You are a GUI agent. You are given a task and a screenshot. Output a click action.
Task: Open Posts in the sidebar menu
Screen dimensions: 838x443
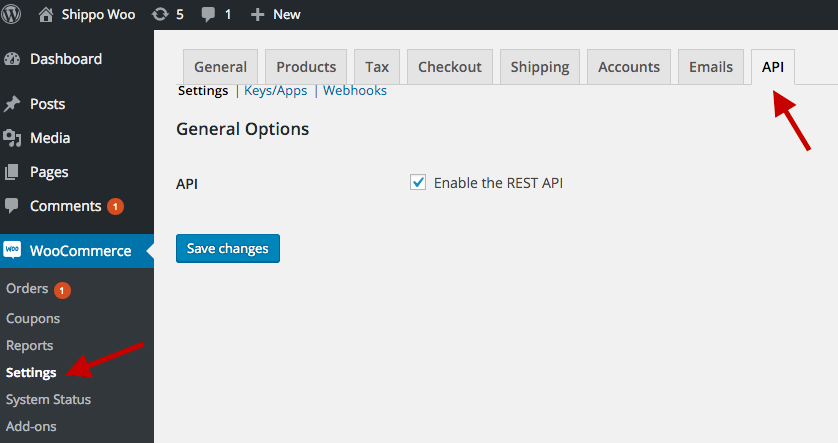[48, 104]
